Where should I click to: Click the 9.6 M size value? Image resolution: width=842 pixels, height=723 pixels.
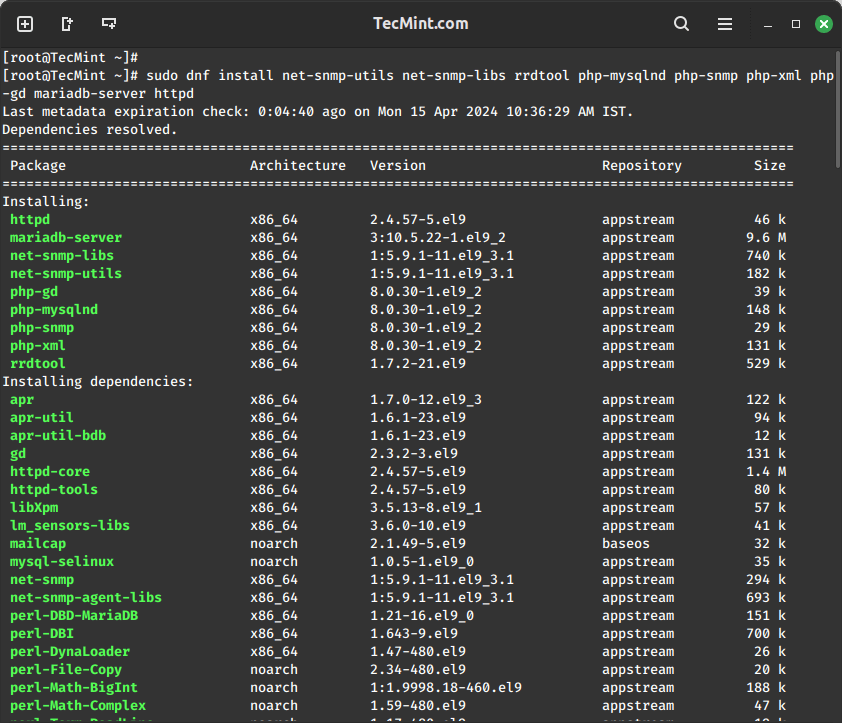766,238
